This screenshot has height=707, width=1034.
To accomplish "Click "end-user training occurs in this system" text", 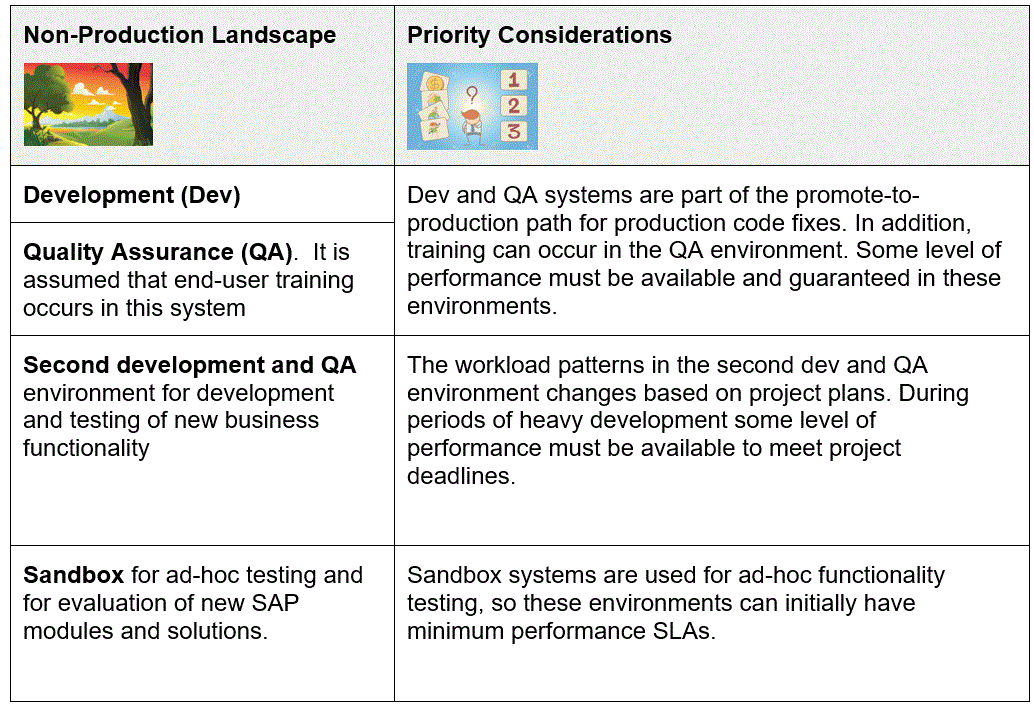I will tap(188, 293).
